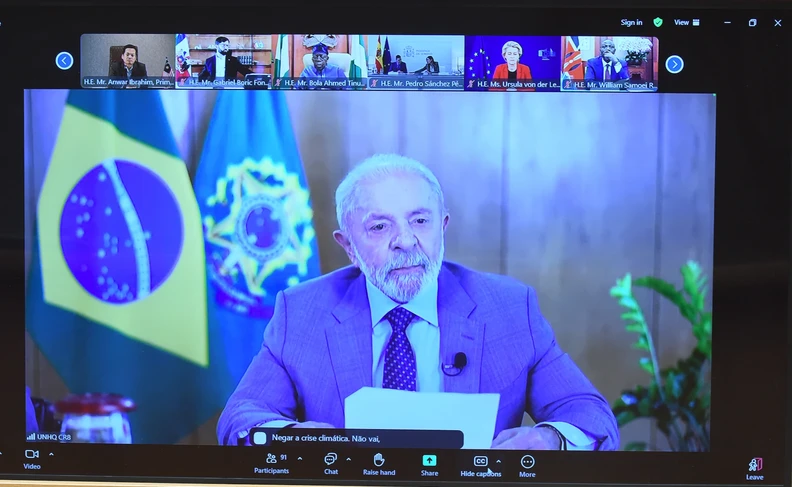The image size is (792, 487).
Task: Select William Samoei Ruto video thumbnail
Action: 610,63
